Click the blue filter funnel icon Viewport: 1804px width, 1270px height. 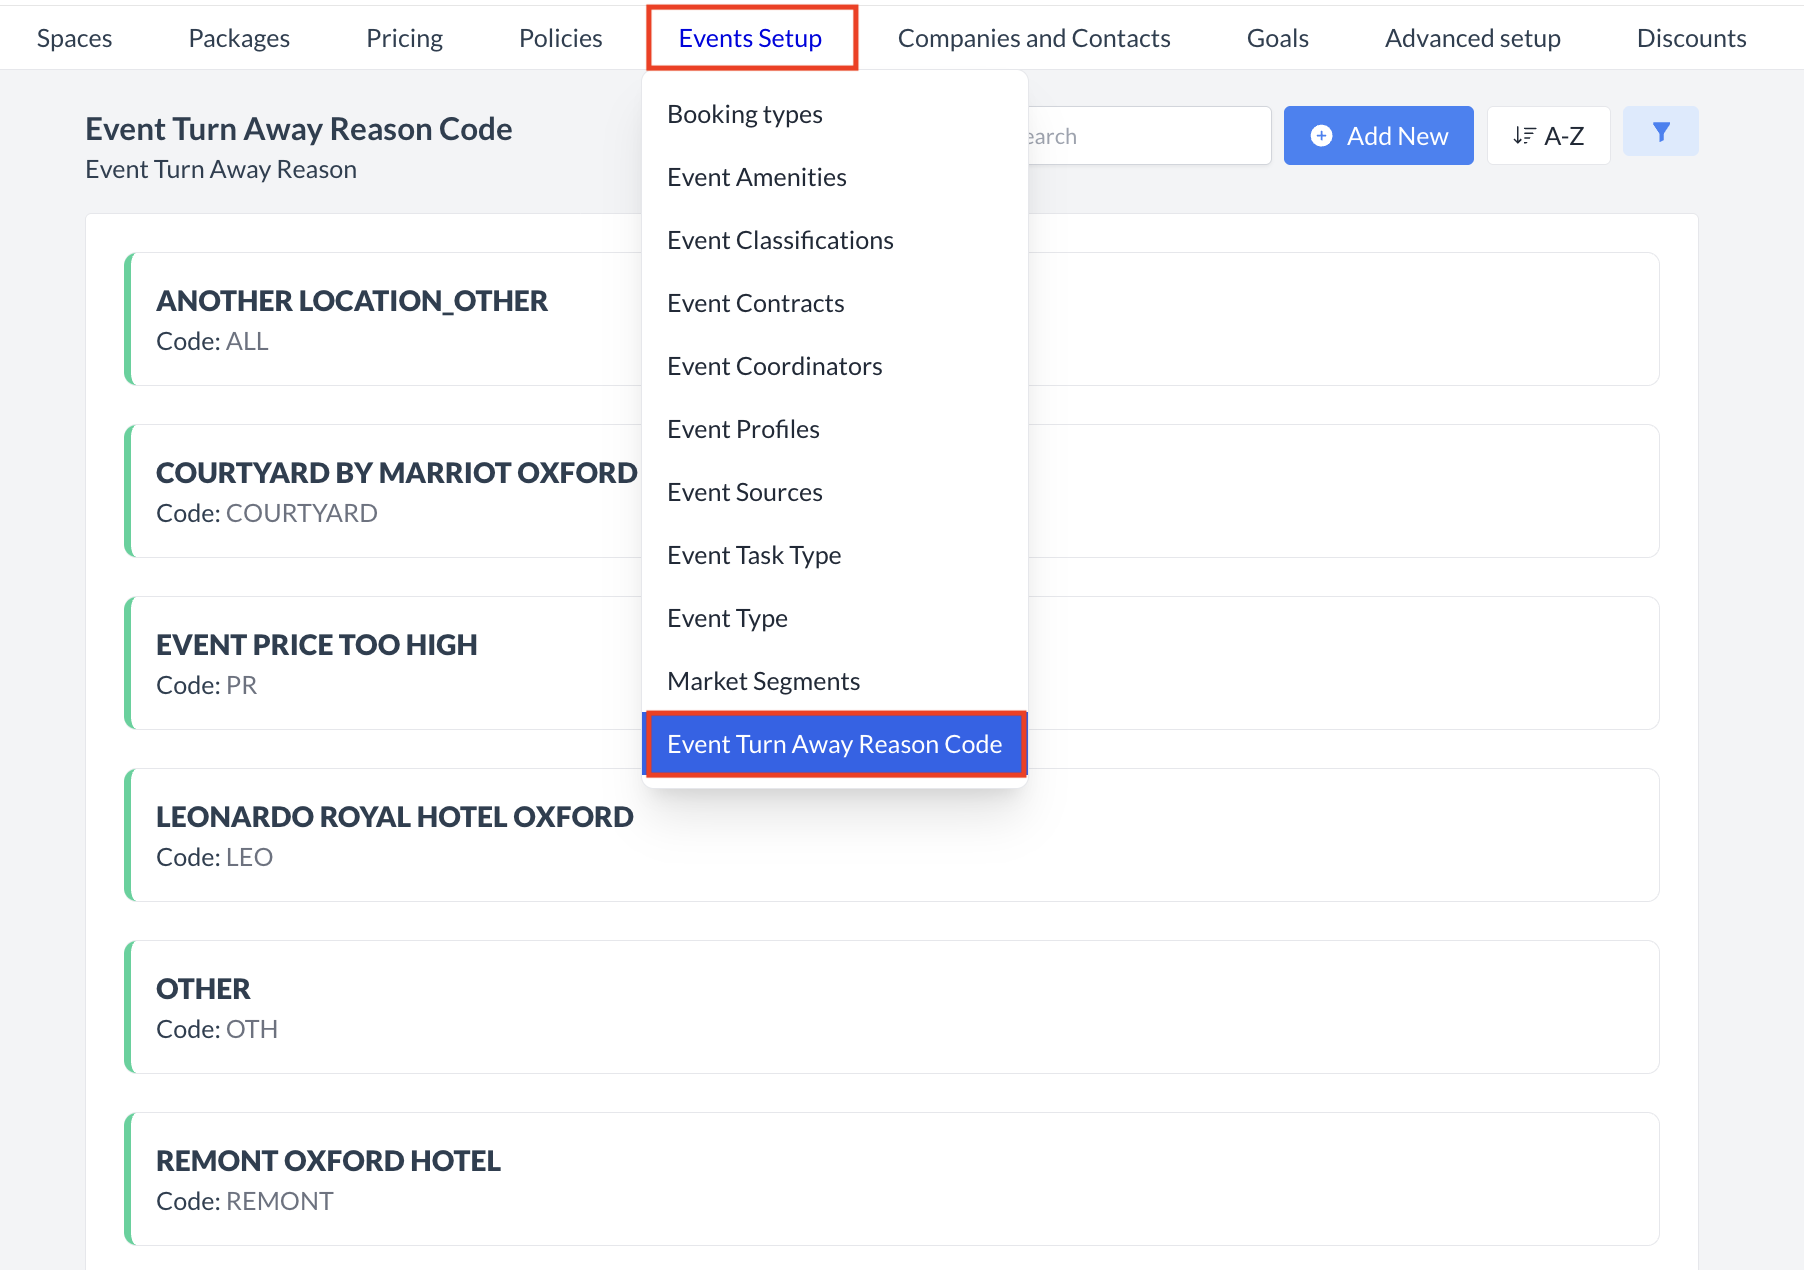click(1660, 132)
